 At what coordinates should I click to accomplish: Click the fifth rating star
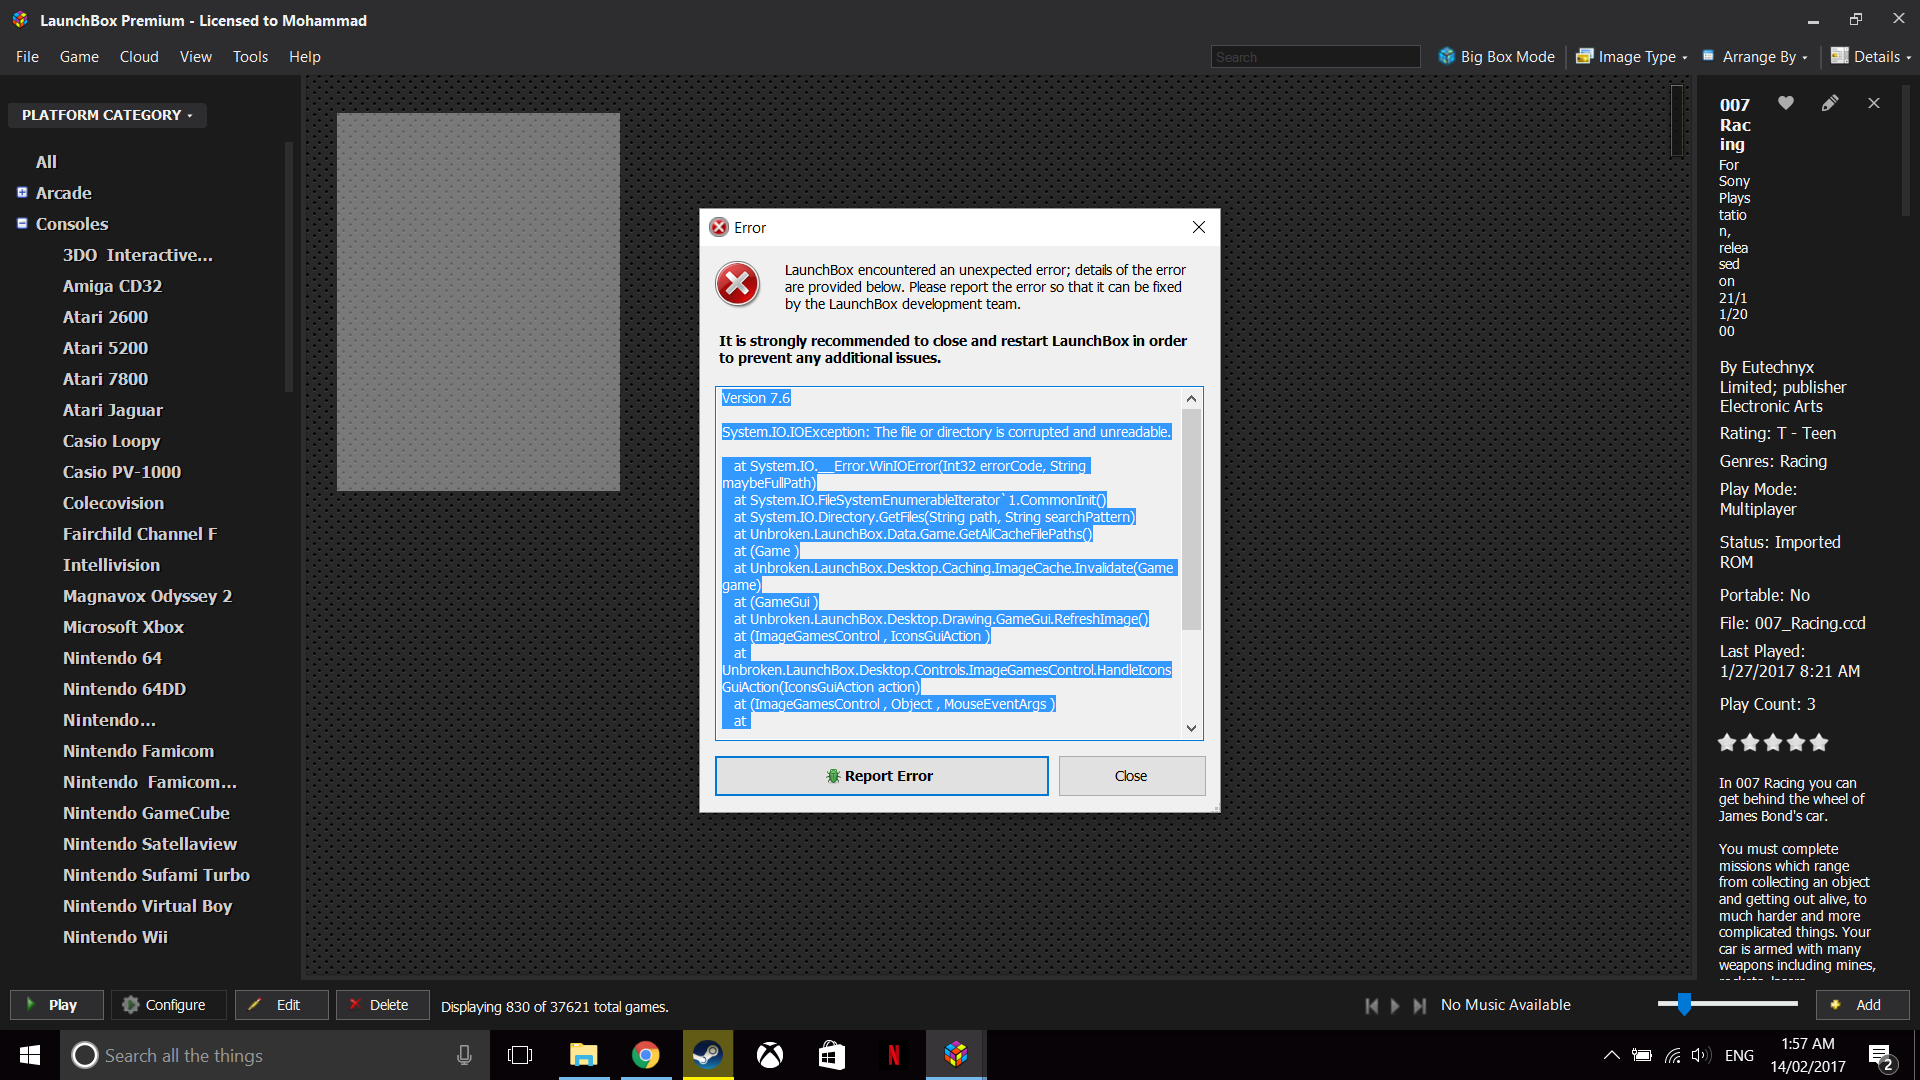1819,742
